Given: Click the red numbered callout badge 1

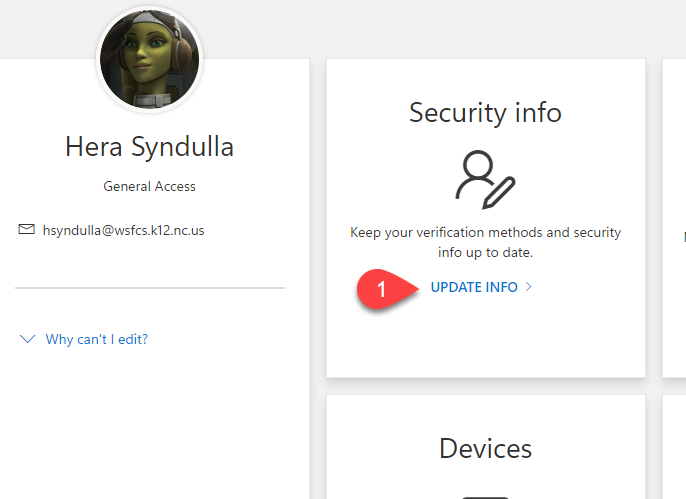Looking at the screenshot, I should 381,288.
